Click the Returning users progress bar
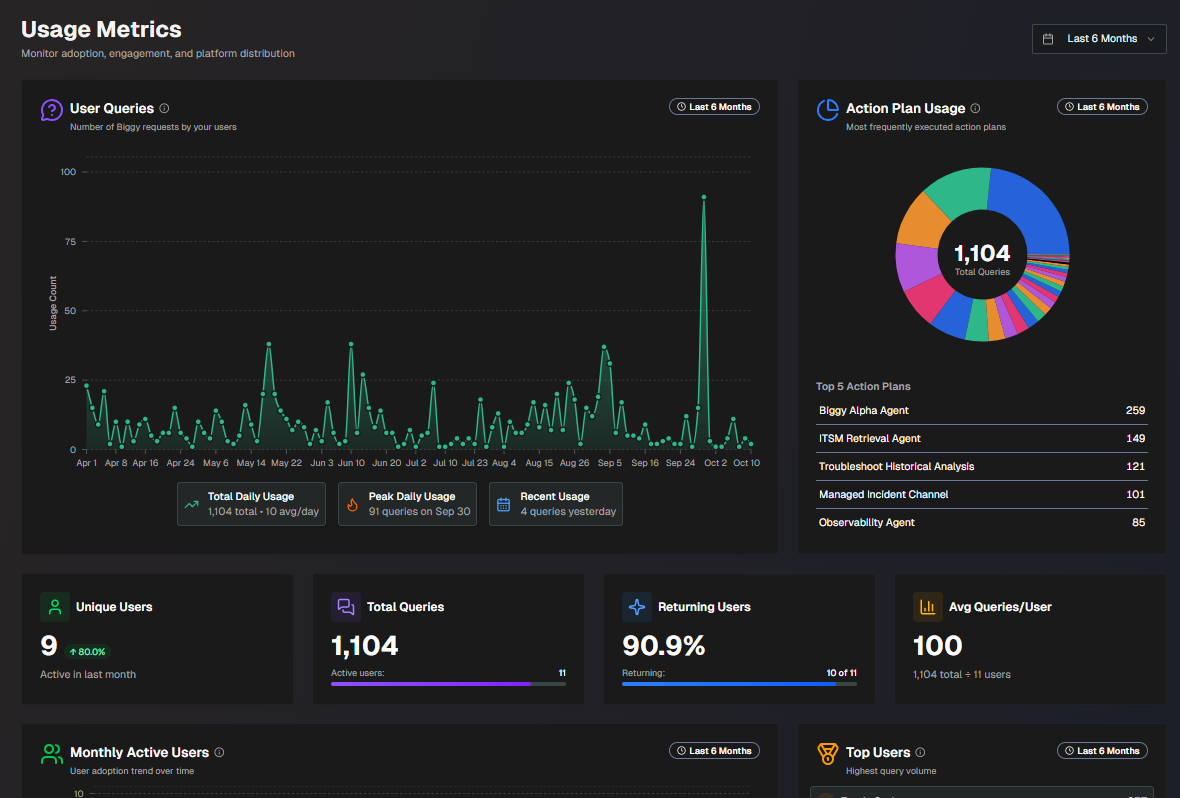 [740, 686]
